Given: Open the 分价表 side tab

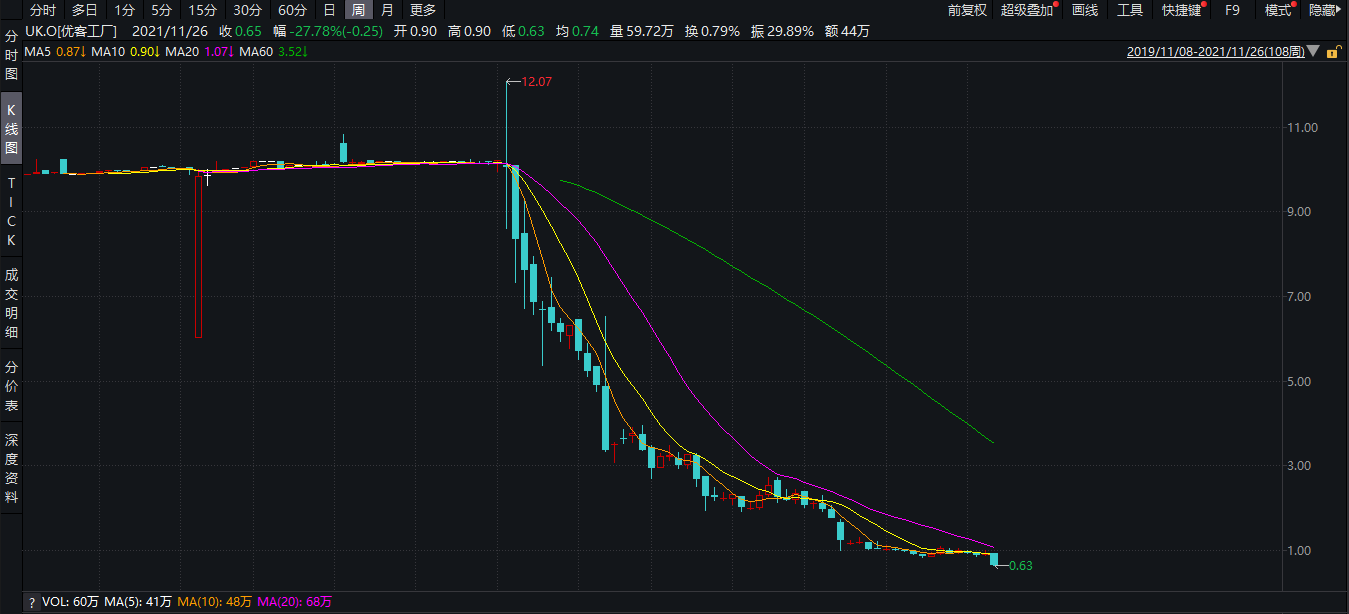Looking at the screenshot, I should point(11,386).
